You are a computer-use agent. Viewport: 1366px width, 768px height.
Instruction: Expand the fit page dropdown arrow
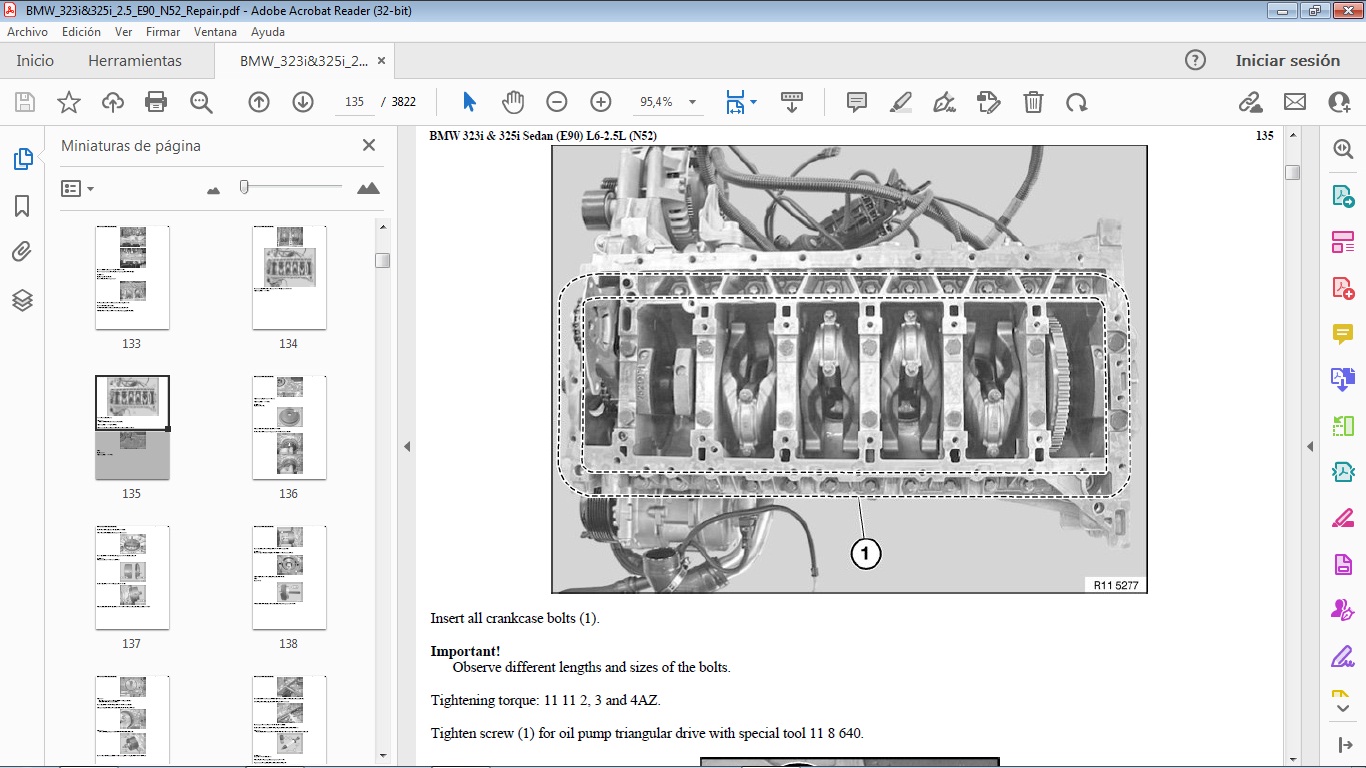tap(753, 102)
